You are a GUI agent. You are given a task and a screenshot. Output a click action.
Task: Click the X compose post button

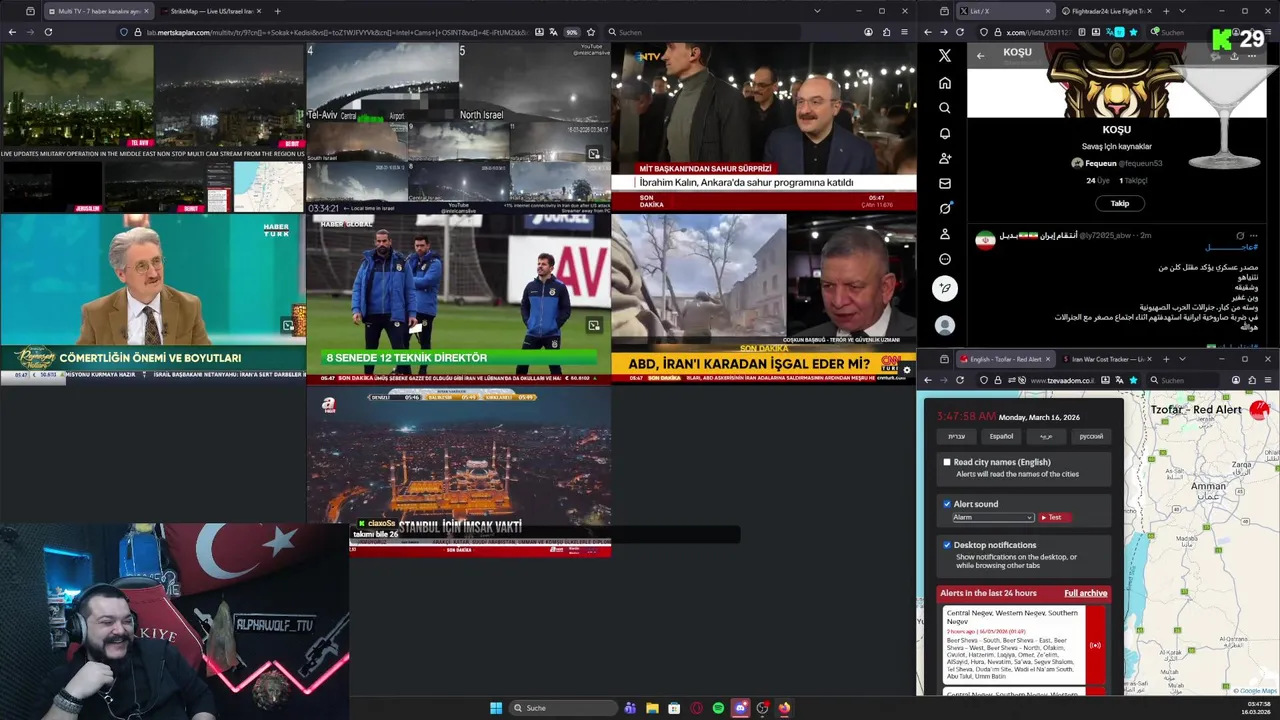click(x=944, y=289)
